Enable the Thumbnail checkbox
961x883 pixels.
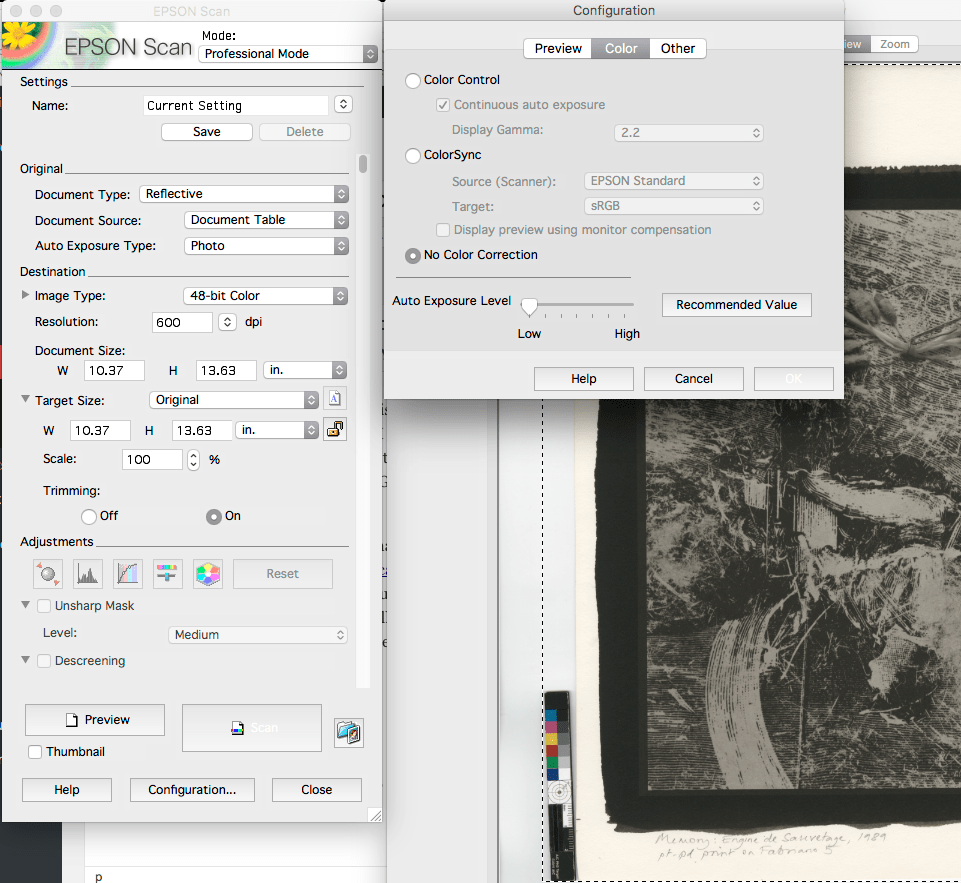click(35, 752)
